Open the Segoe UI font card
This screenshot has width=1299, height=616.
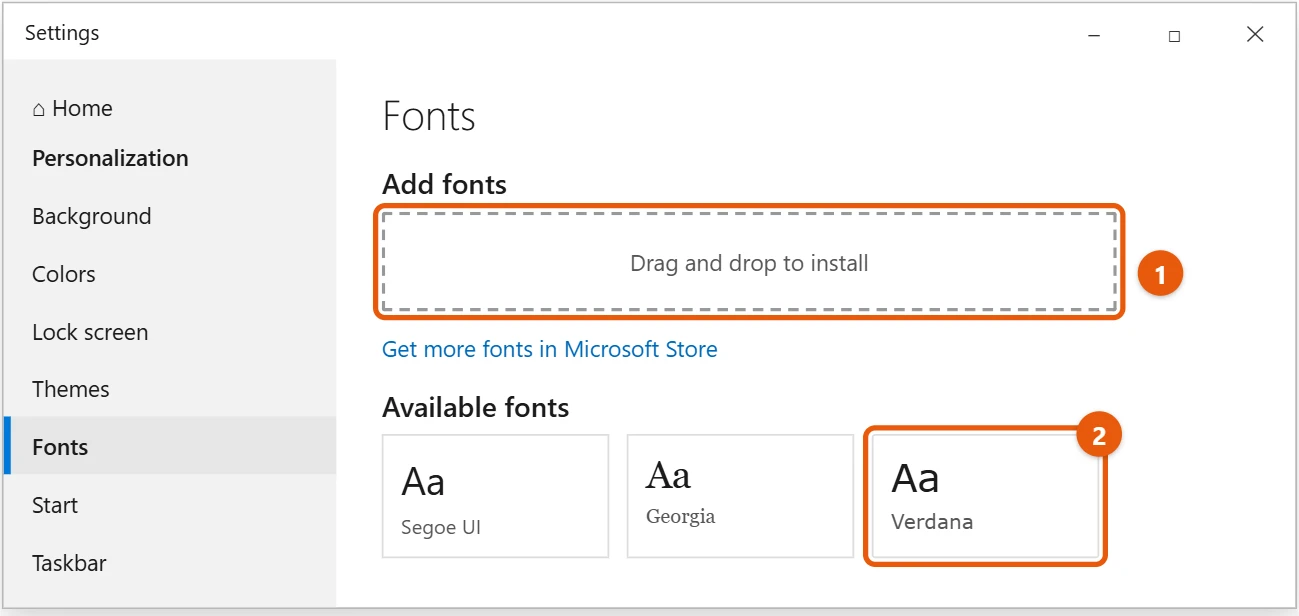(496, 496)
